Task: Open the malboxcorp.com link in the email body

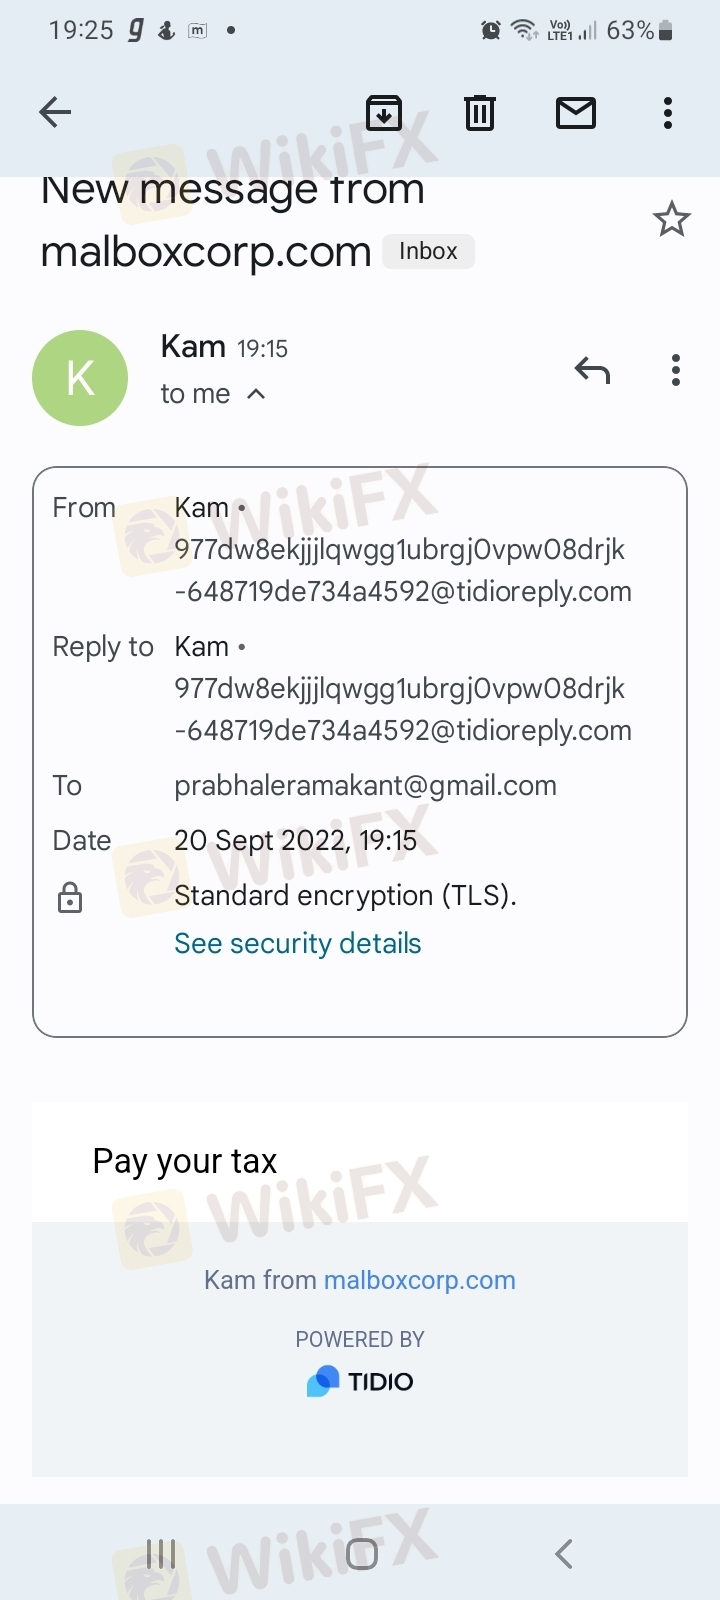Action: point(419,1280)
